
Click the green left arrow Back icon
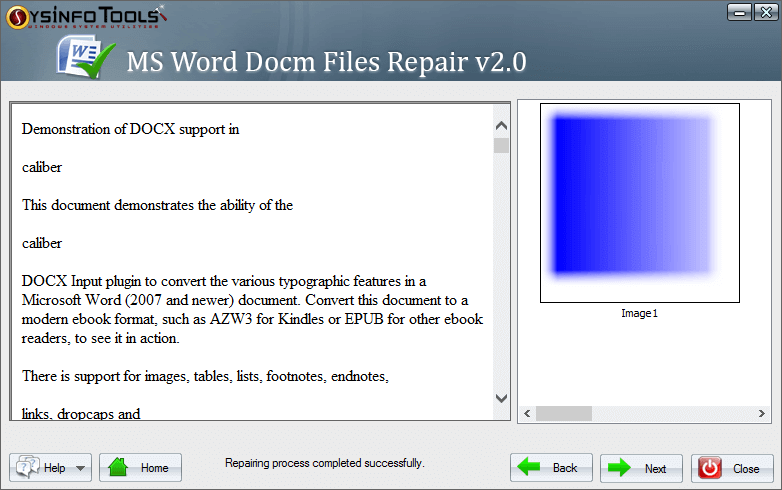pos(529,467)
